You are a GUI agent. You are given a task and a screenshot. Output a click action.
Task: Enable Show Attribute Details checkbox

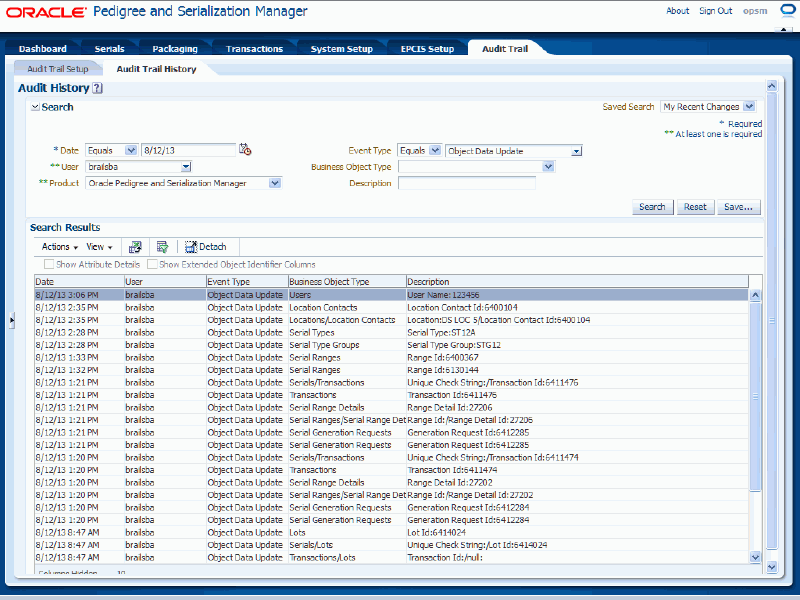coord(49,264)
